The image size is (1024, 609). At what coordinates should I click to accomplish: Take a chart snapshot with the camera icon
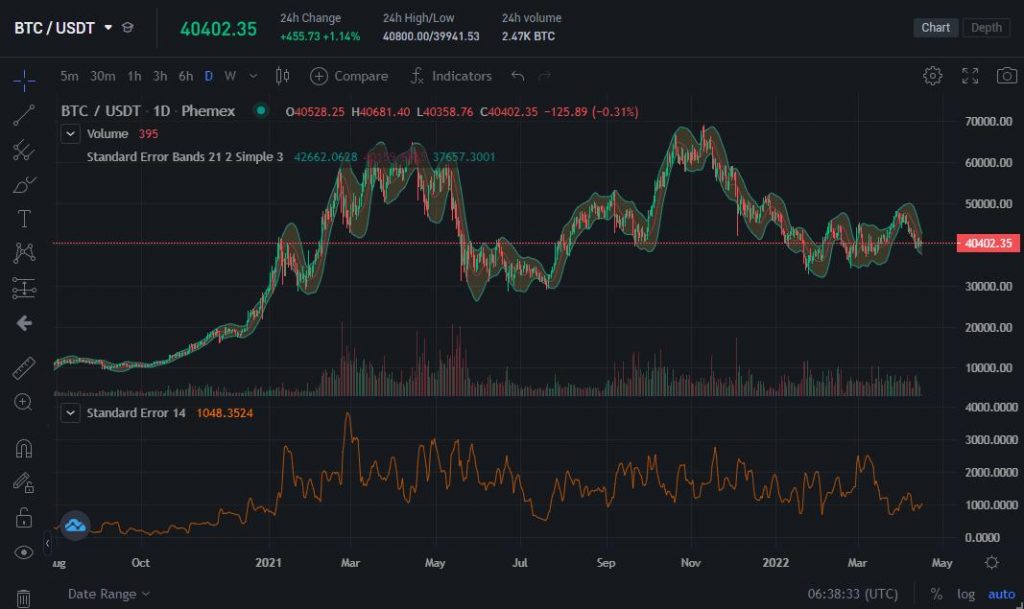pyautogui.click(x=1008, y=75)
